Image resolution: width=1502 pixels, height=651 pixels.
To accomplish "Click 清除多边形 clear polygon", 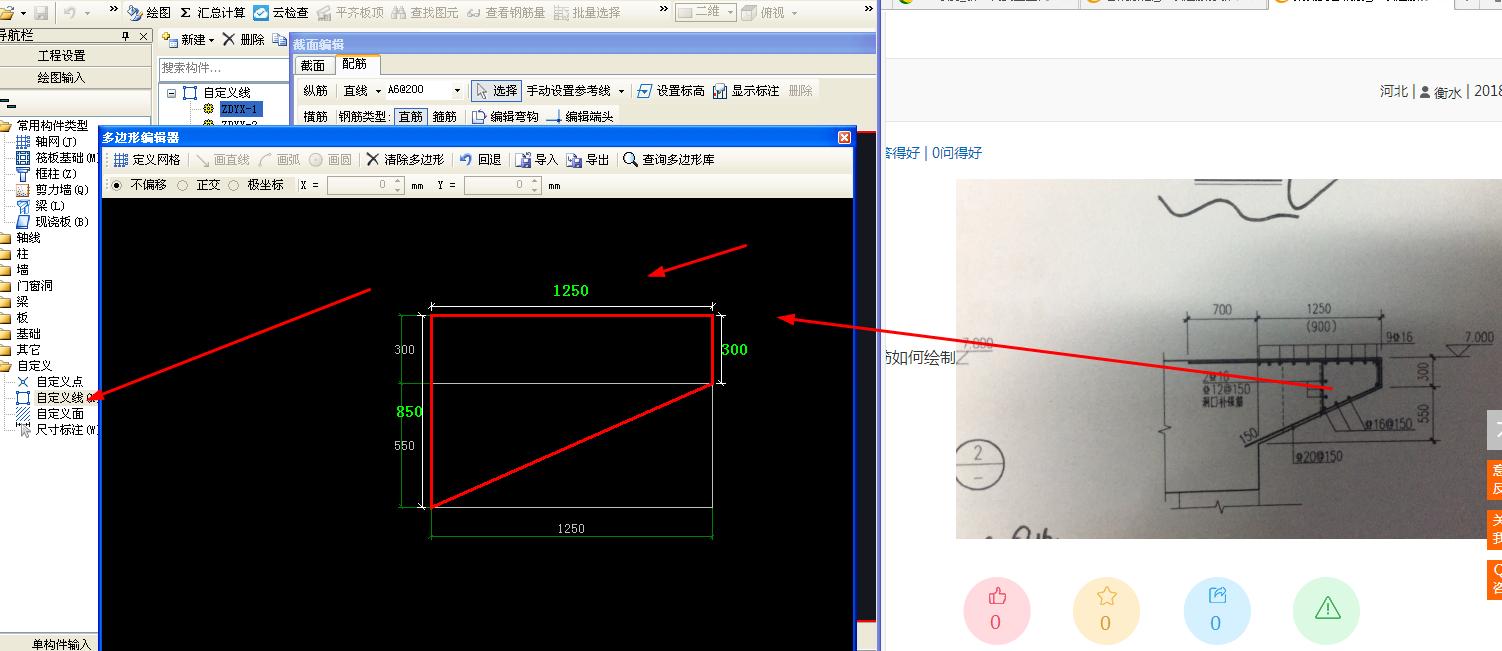I will (x=405, y=159).
